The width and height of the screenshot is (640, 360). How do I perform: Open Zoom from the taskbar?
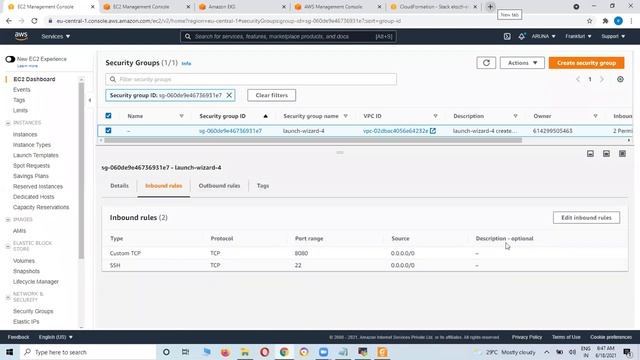click(x=323, y=352)
